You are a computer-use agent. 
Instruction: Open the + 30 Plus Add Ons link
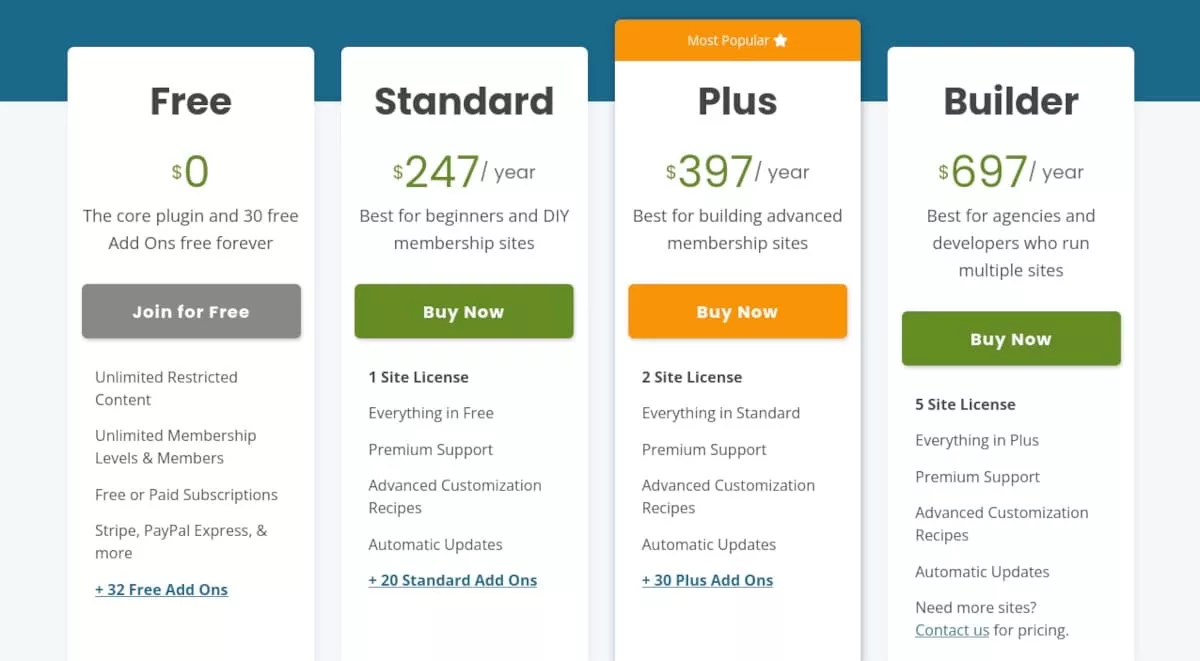coord(708,580)
